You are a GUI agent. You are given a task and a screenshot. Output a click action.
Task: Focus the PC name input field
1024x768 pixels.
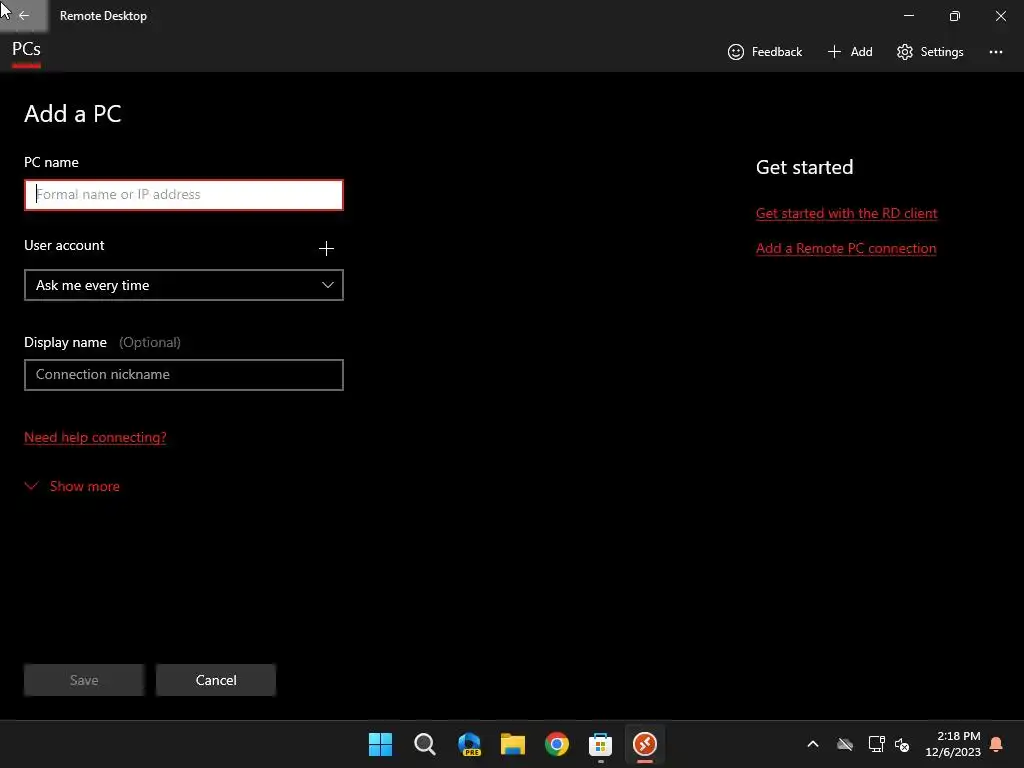click(184, 195)
